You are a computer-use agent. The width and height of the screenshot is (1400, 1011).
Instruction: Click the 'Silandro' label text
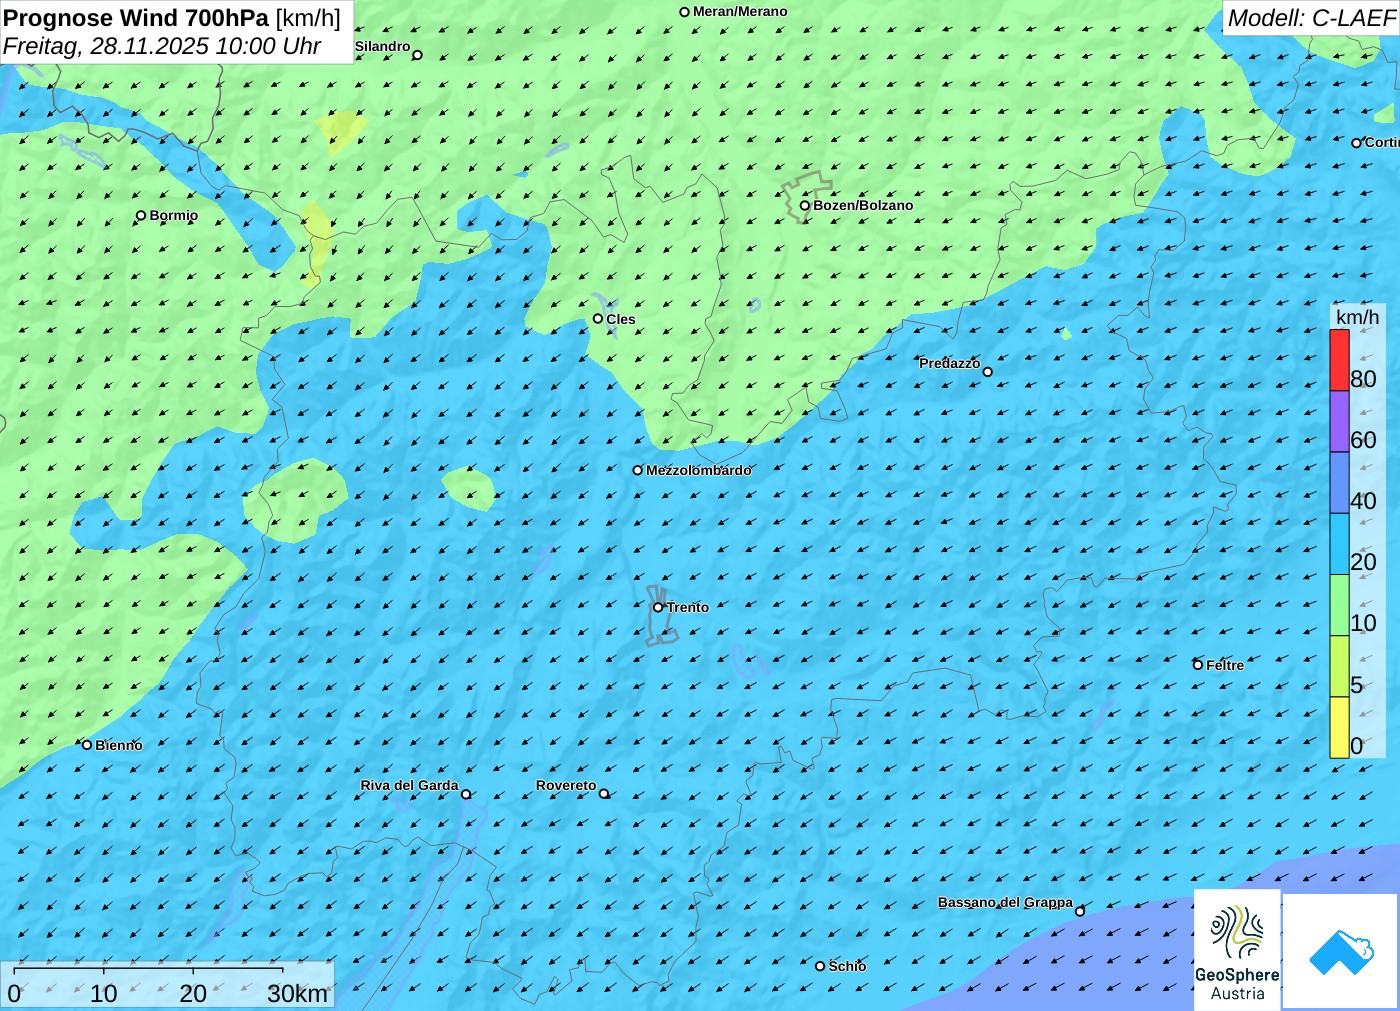tap(382, 46)
